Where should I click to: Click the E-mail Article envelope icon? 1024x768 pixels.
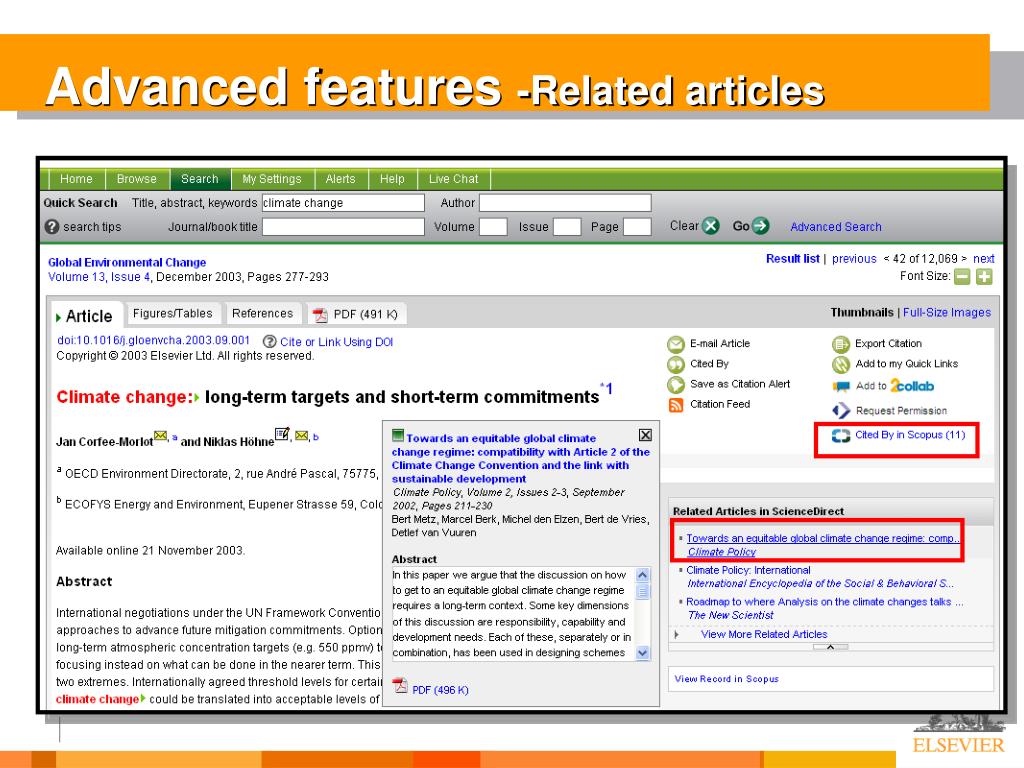coord(676,344)
